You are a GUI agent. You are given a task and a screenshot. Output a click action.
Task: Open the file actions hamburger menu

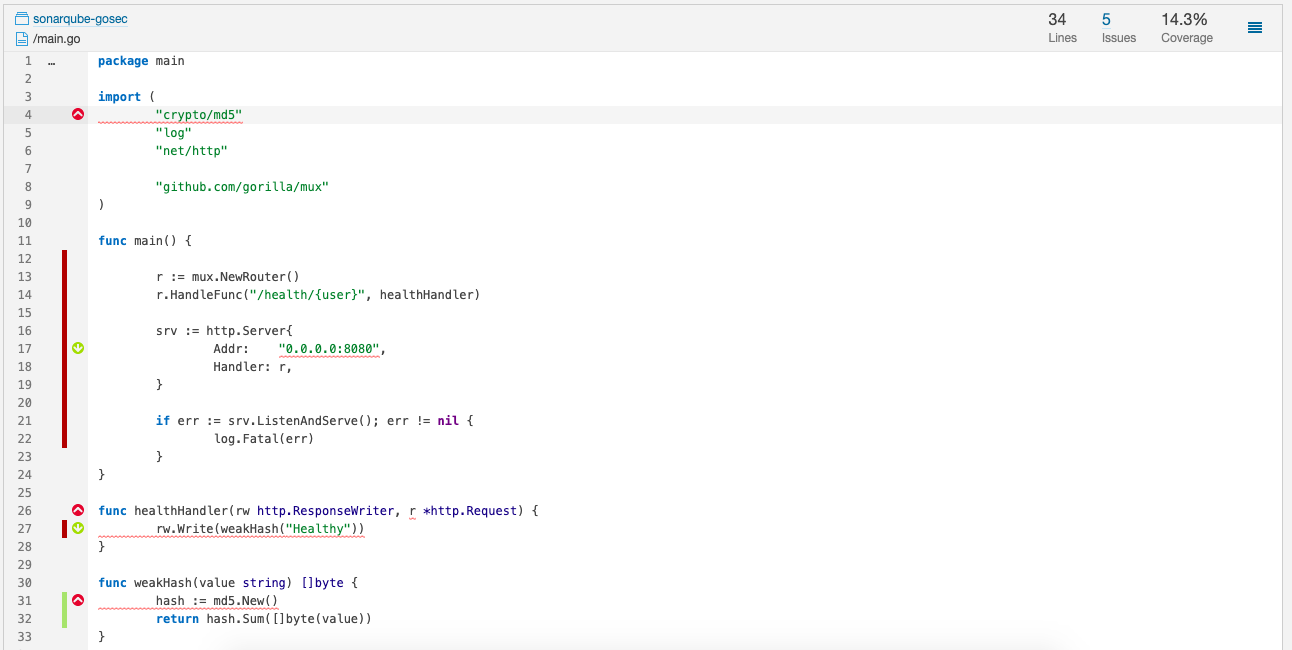click(1255, 27)
